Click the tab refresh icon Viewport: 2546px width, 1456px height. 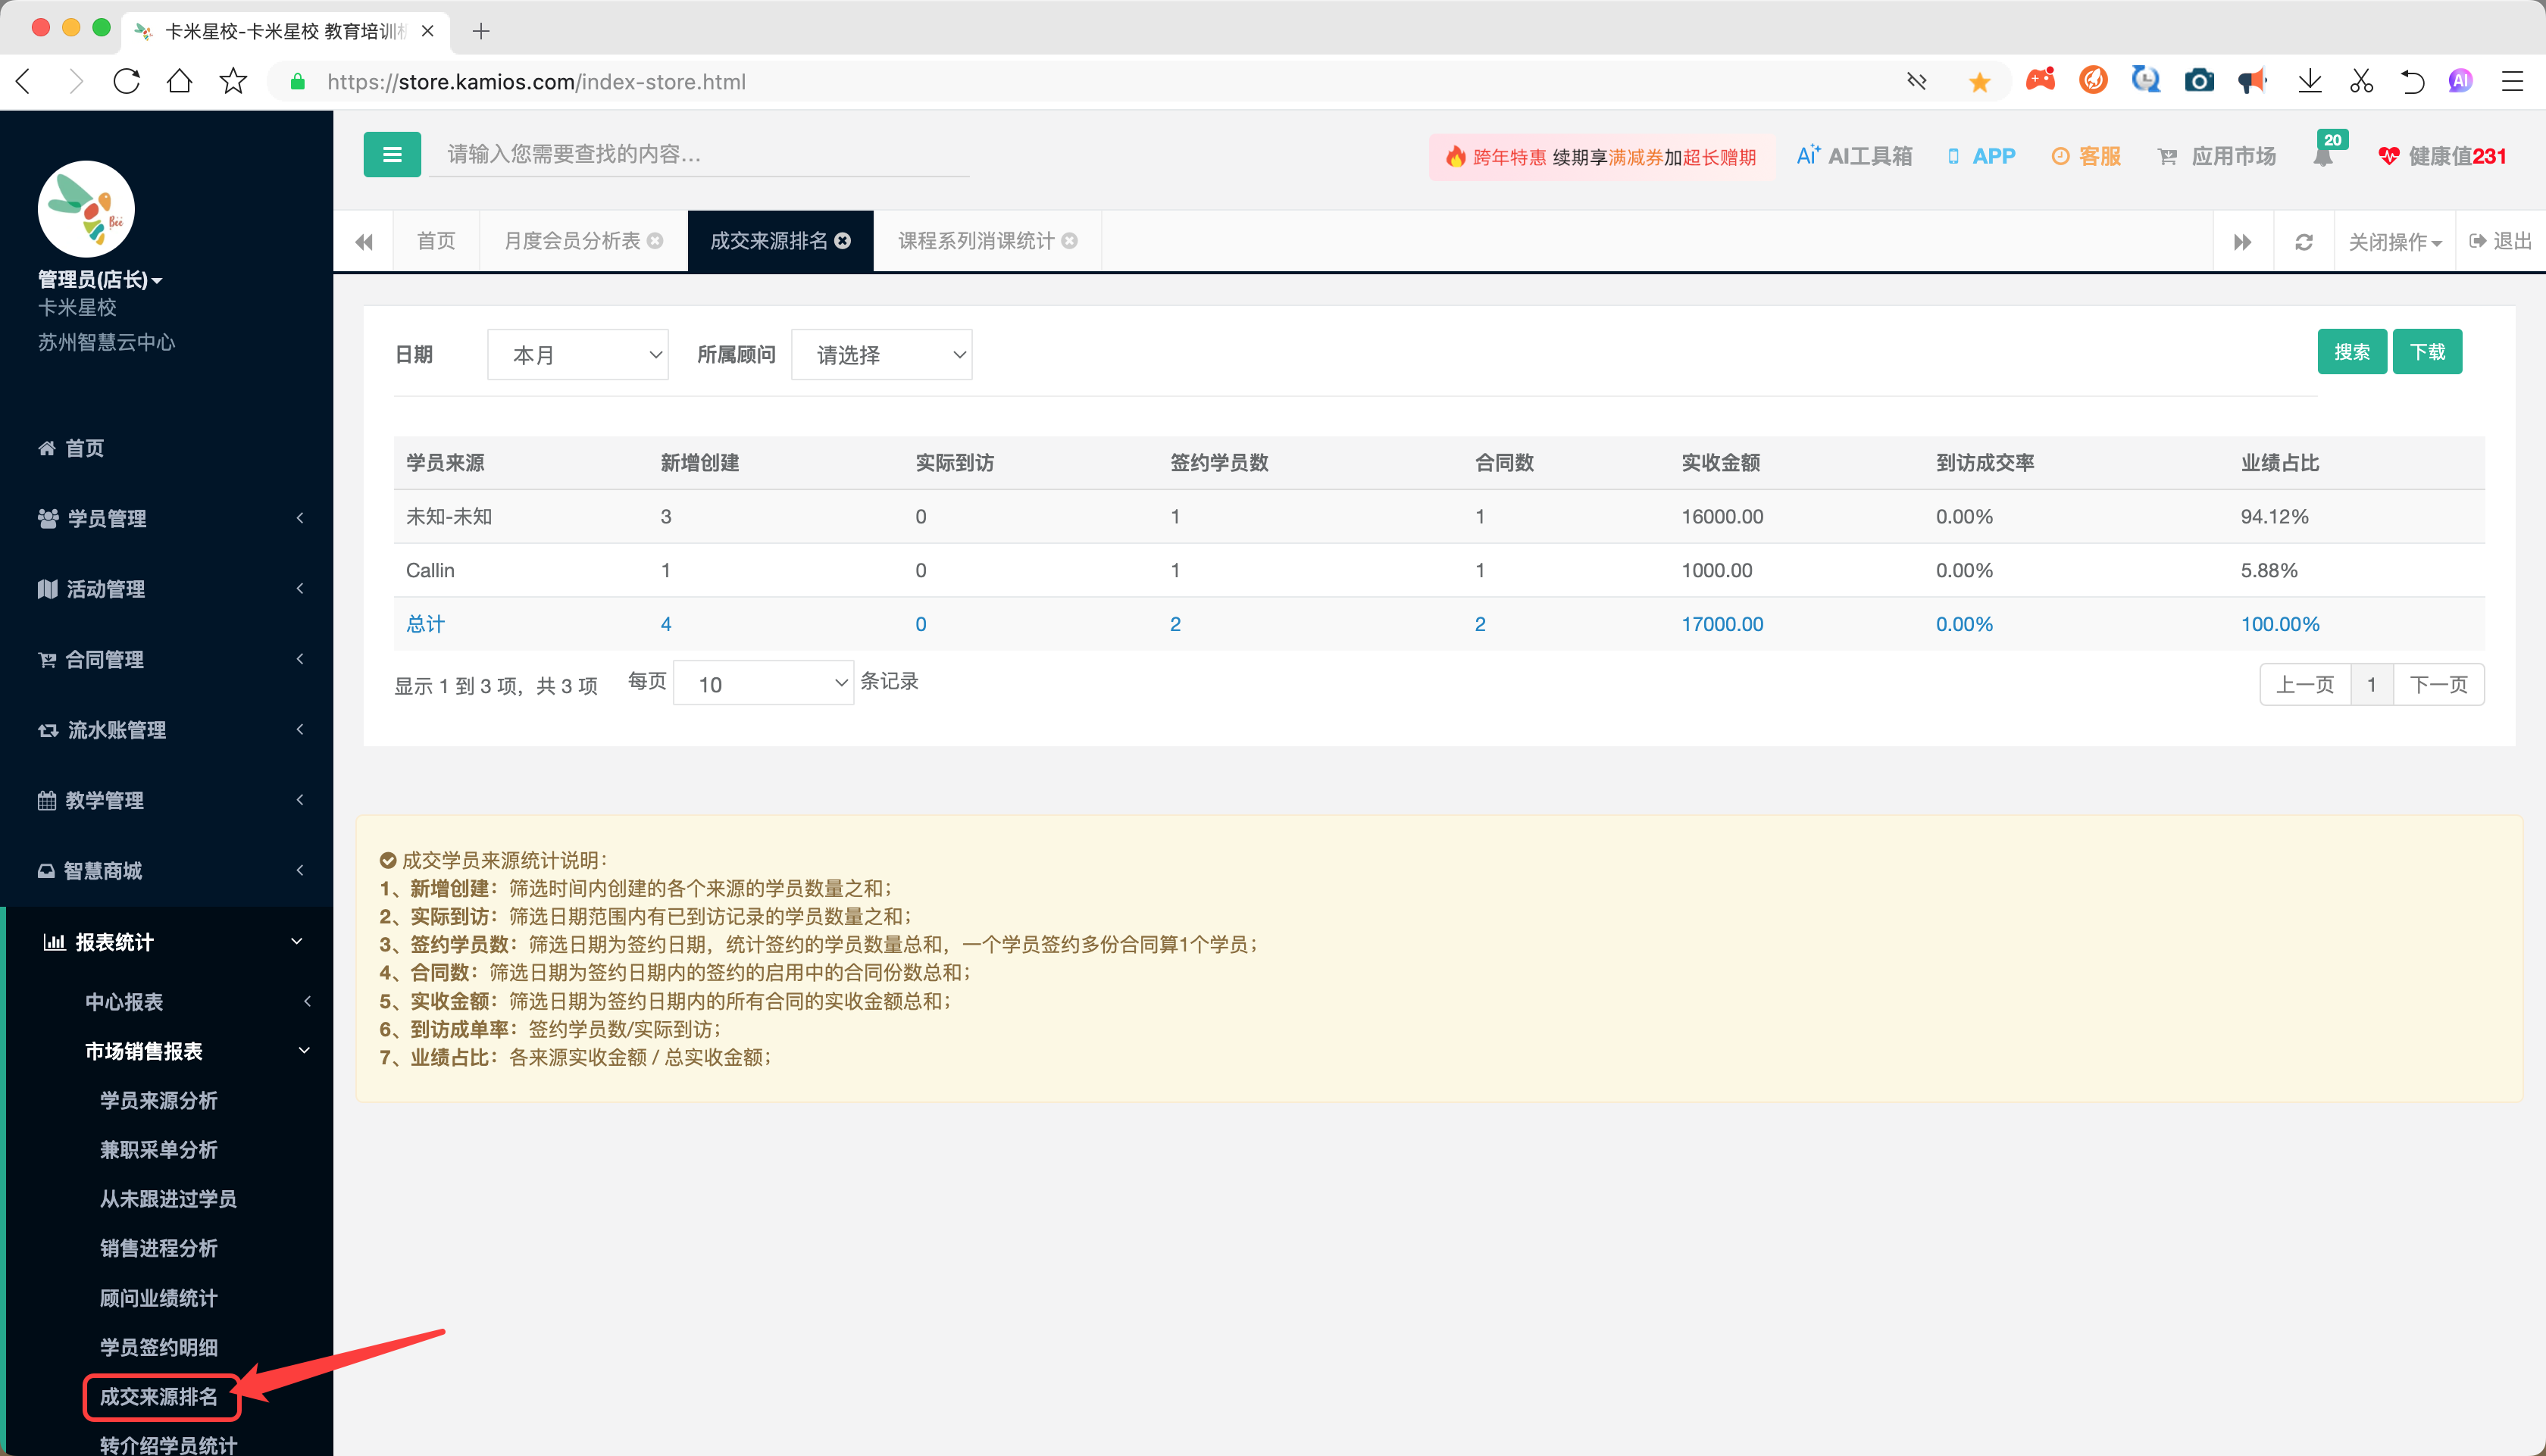pos(2303,242)
